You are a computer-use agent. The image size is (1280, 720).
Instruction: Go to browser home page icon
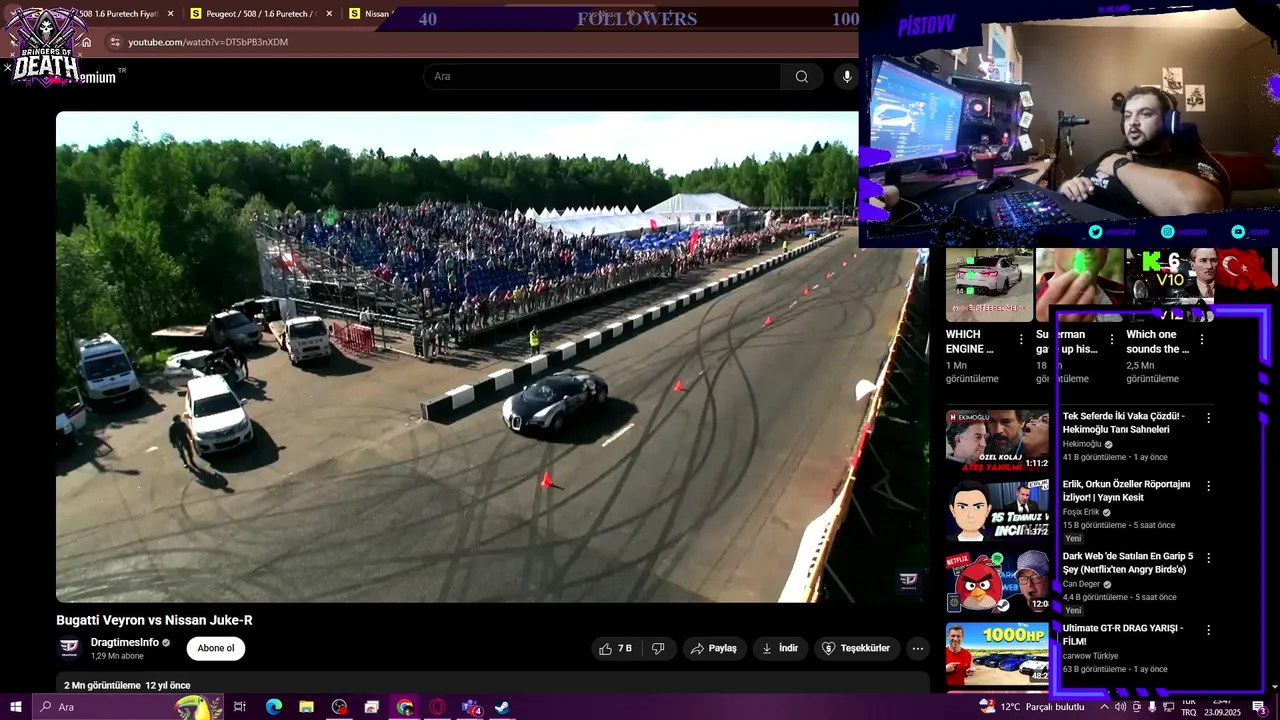point(87,42)
